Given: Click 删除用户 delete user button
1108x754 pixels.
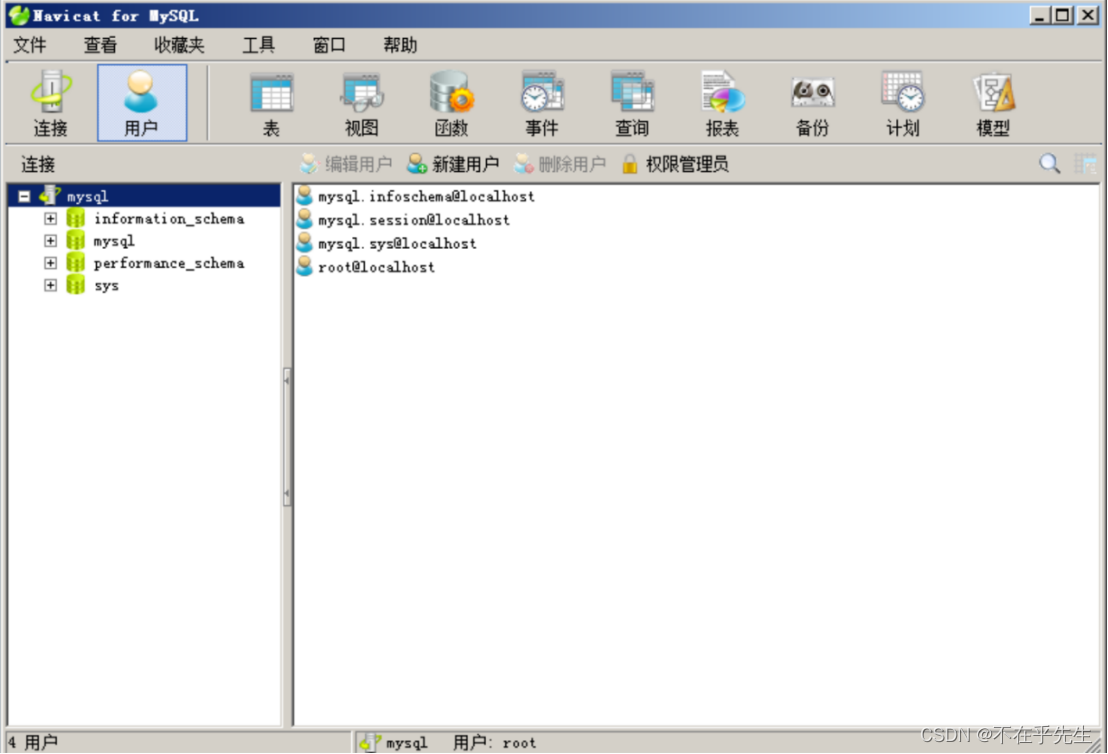Looking at the screenshot, I should click(x=560, y=164).
